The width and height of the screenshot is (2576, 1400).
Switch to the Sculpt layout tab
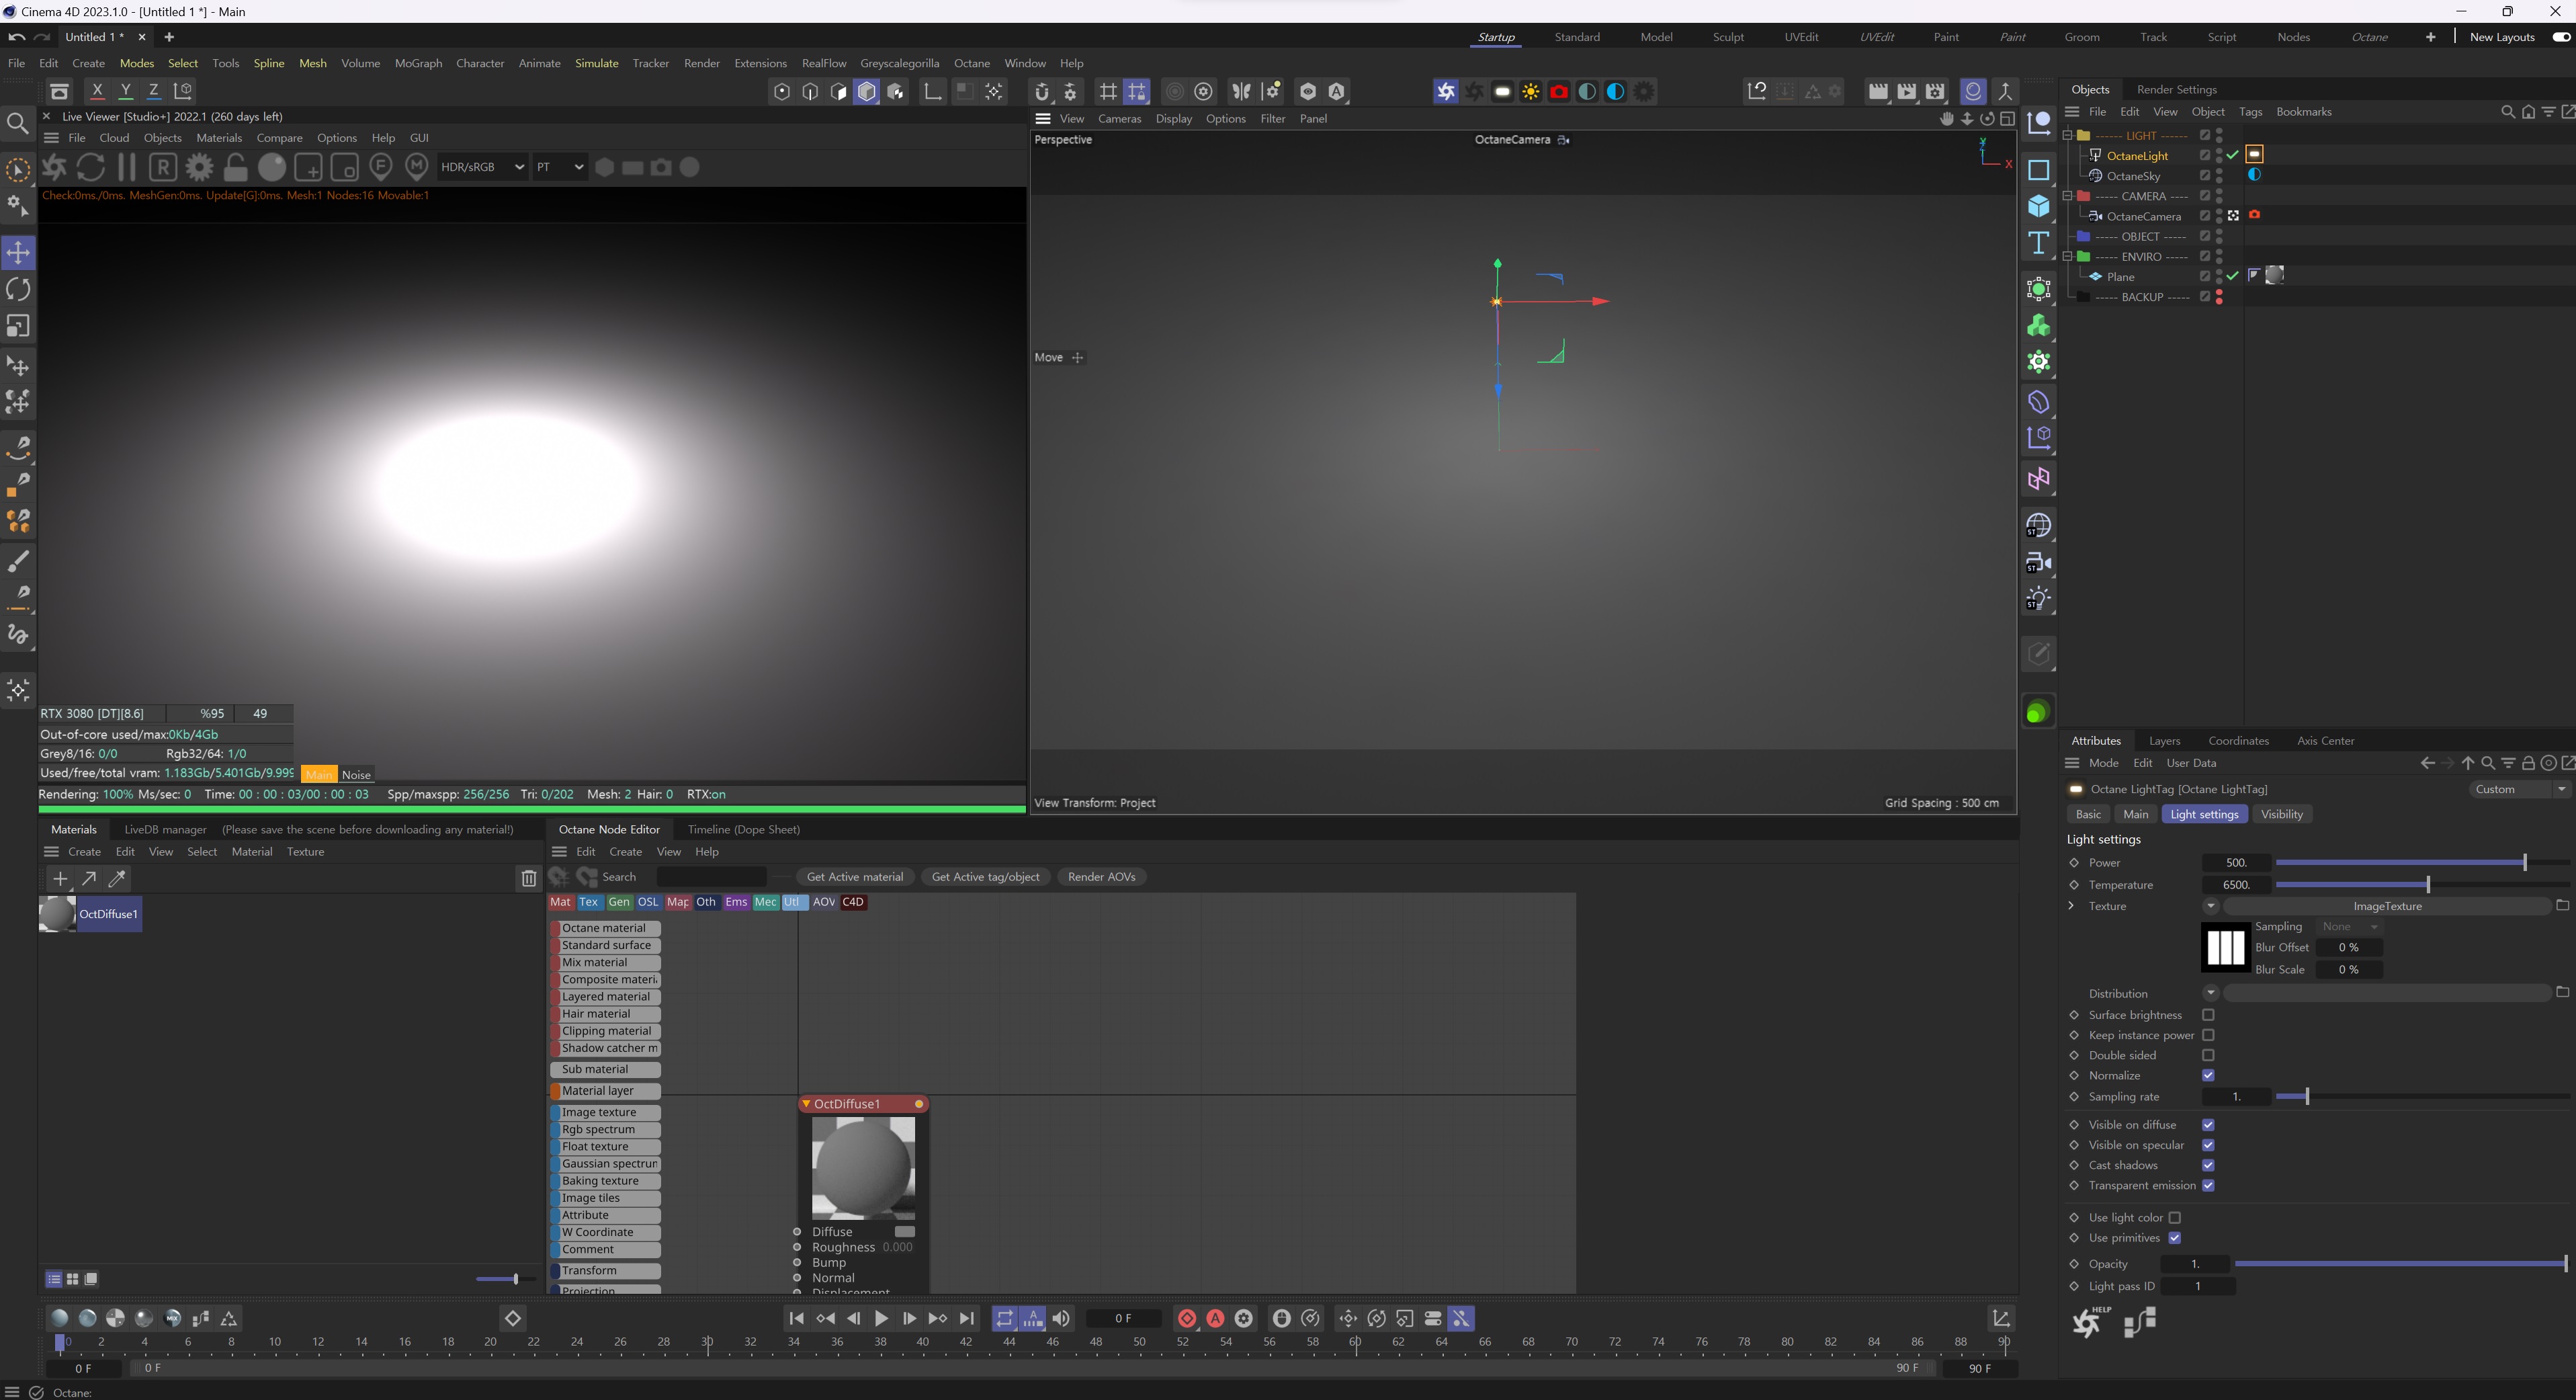click(x=1727, y=37)
